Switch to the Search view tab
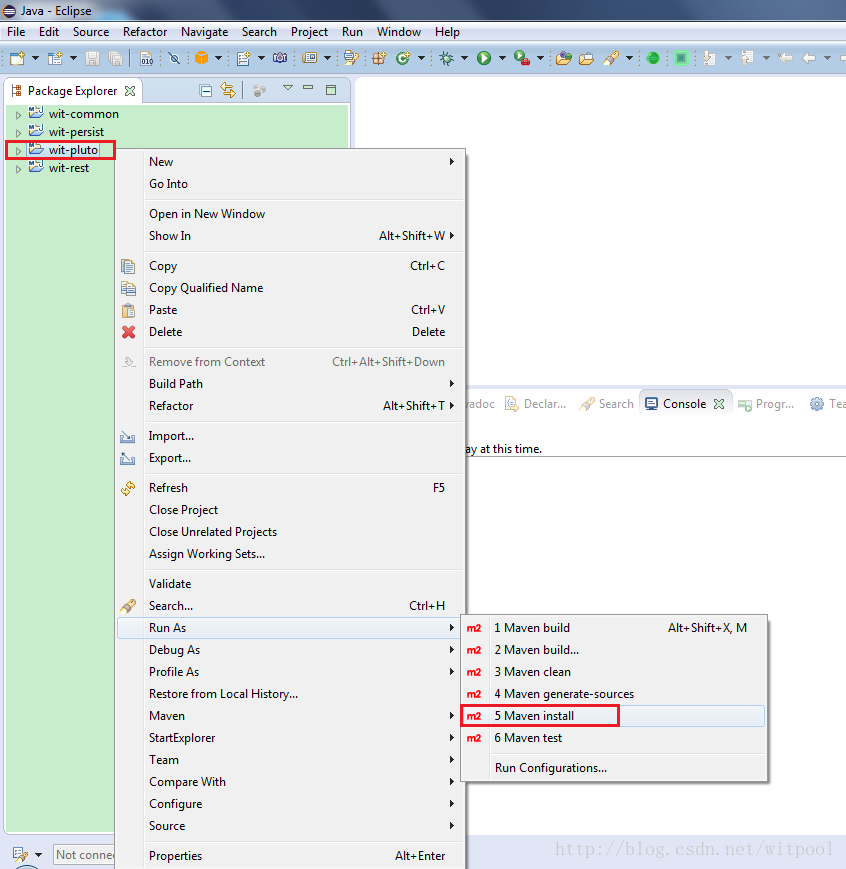846x869 pixels. 607,404
